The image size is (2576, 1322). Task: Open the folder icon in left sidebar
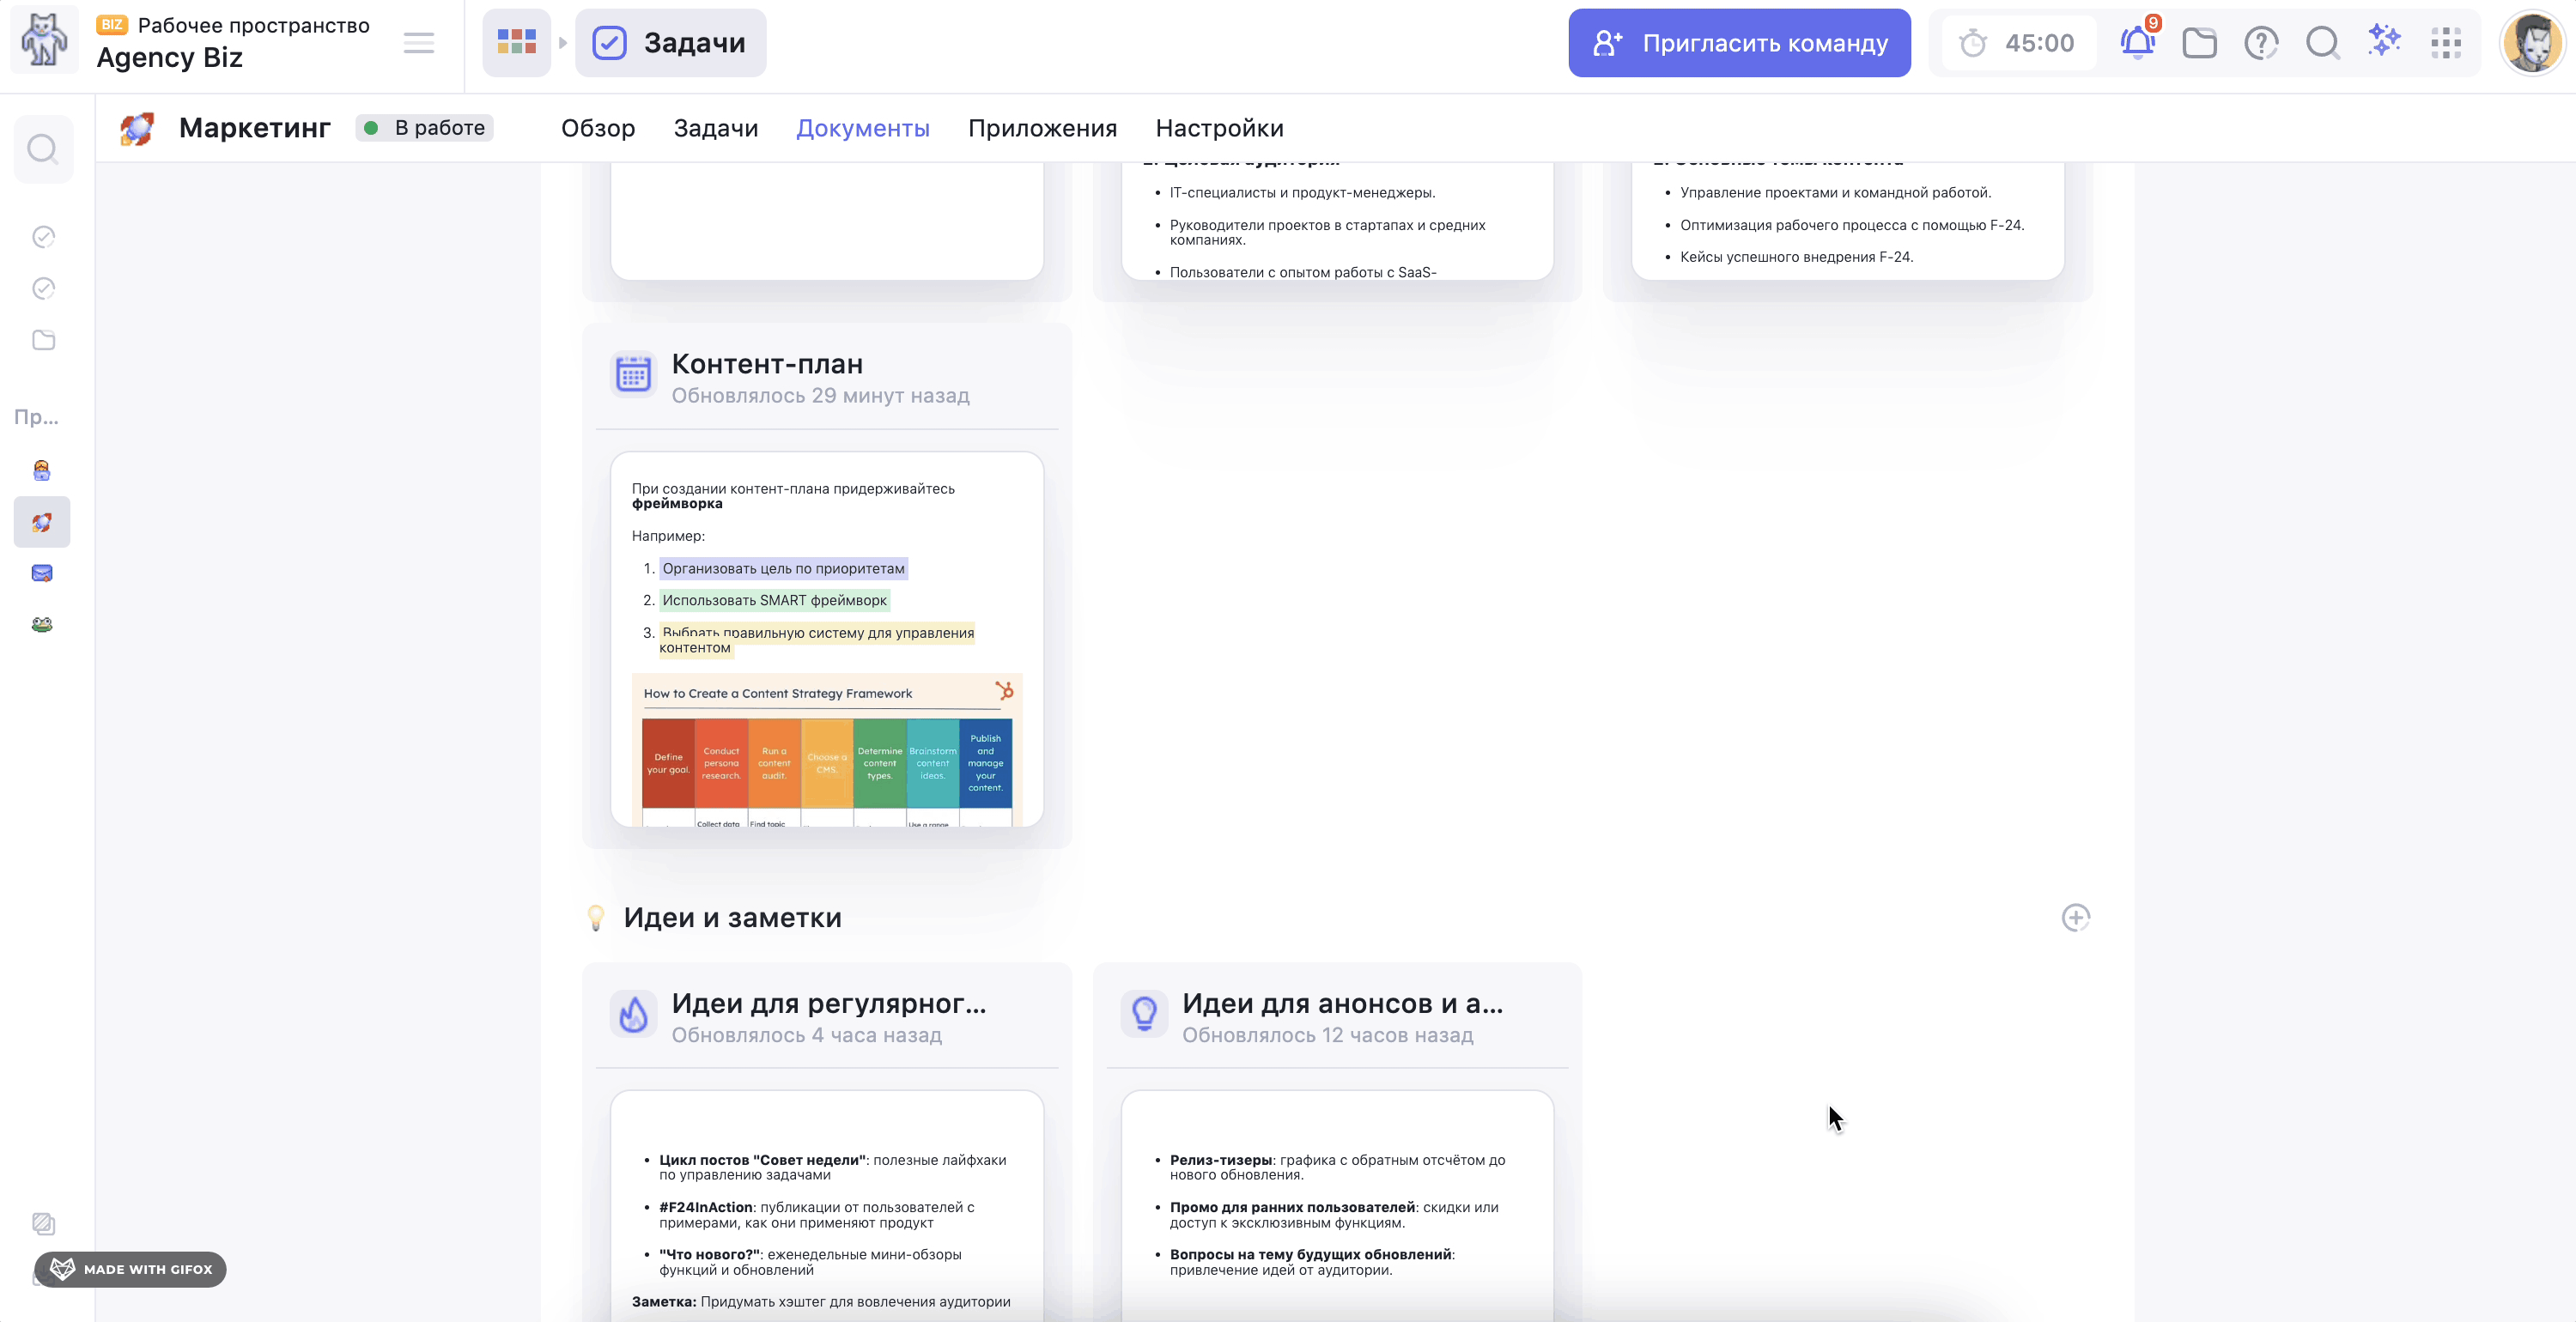(x=43, y=340)
